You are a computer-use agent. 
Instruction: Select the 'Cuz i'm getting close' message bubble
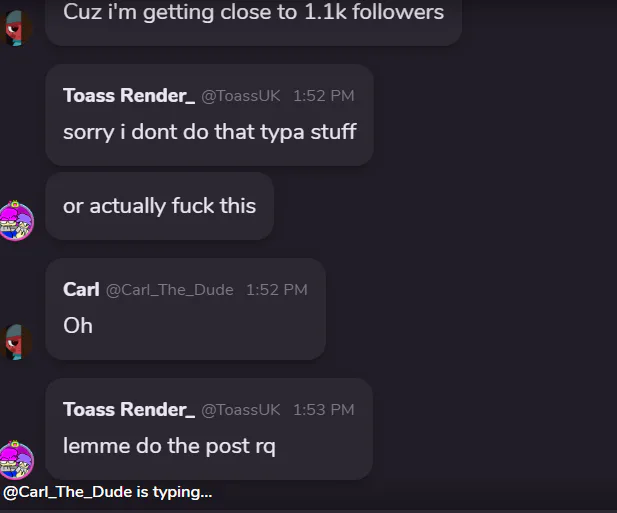coord(253,14)
